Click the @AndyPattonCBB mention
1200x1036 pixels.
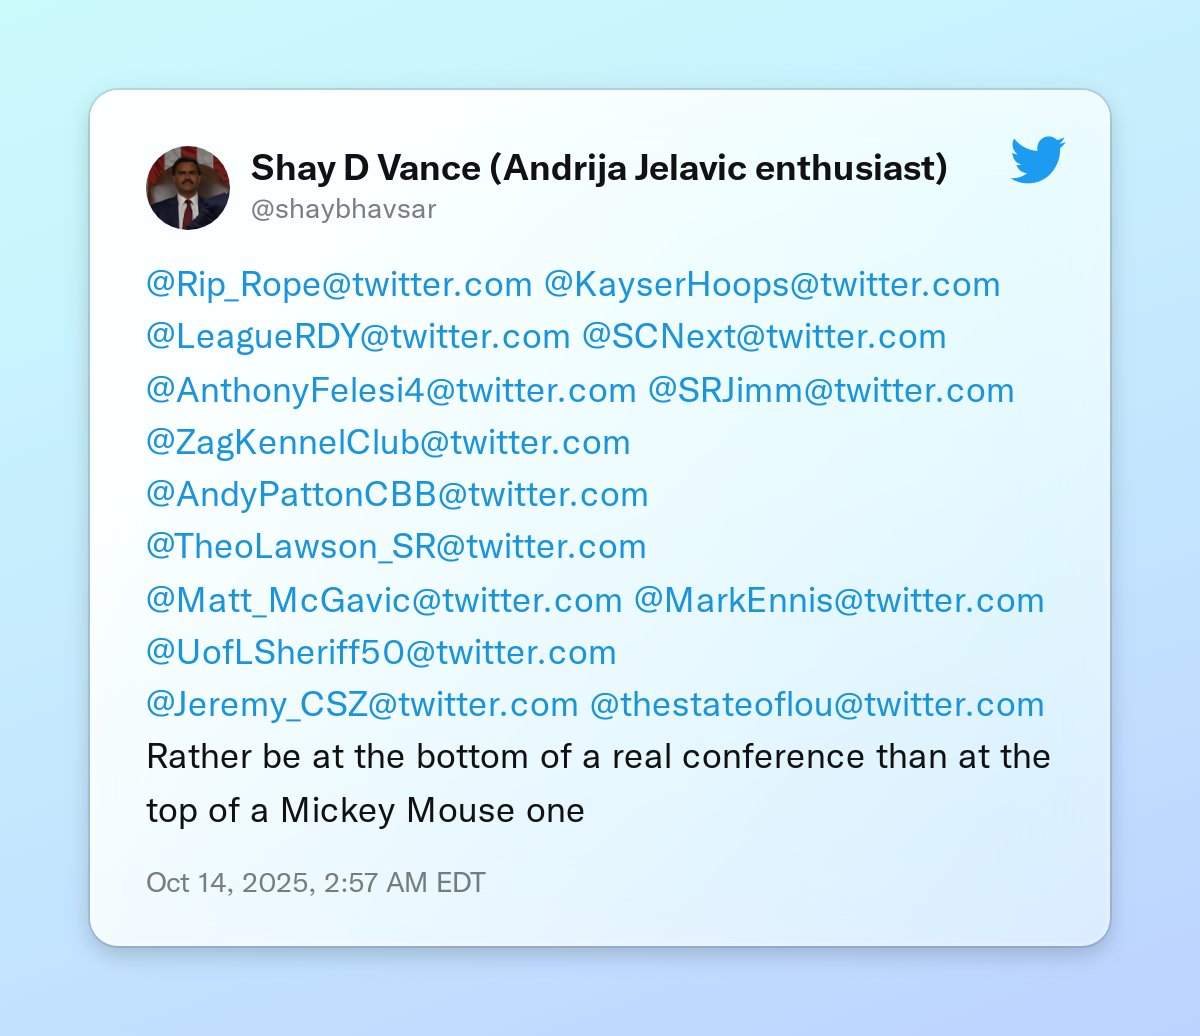(x=397, y=495)
